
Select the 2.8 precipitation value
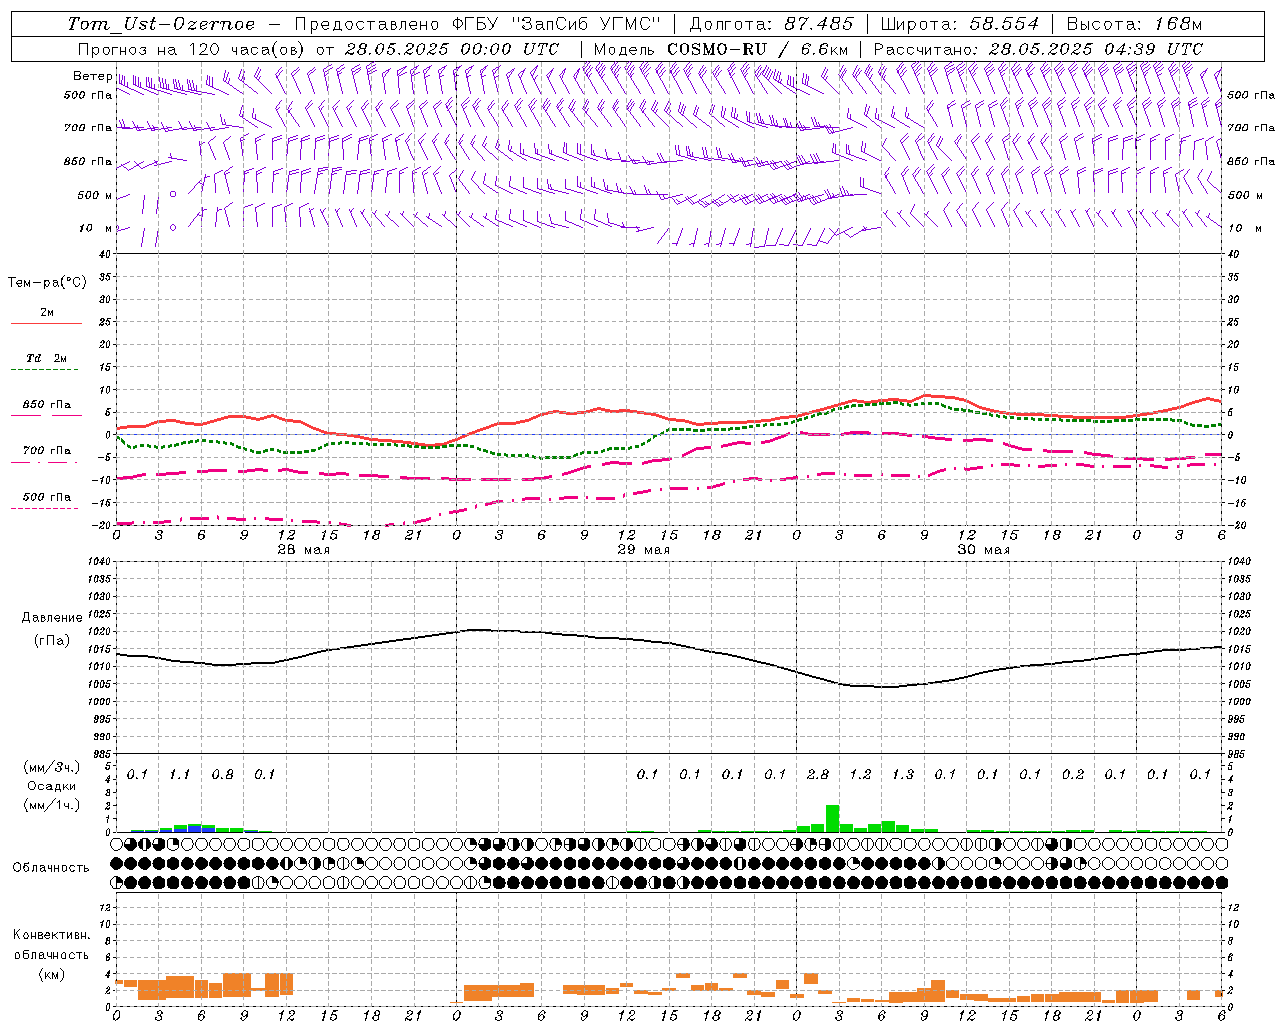[818, 774]
